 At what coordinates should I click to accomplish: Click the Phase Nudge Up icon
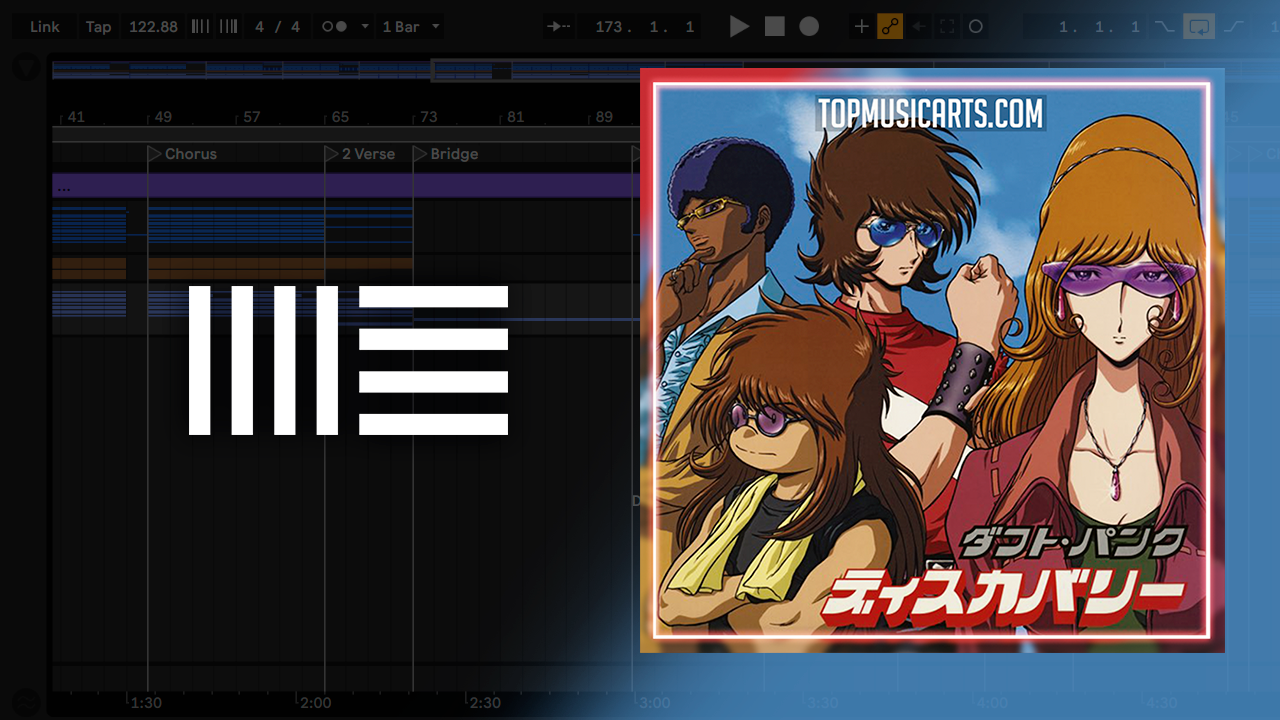click(229, 27)
